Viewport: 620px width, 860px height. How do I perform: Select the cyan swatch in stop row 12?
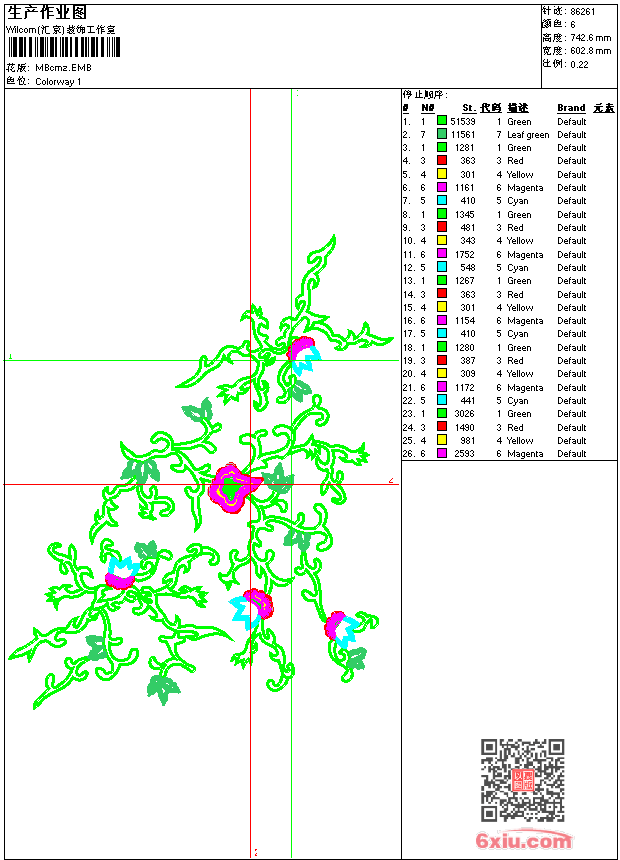coord(441,267)
